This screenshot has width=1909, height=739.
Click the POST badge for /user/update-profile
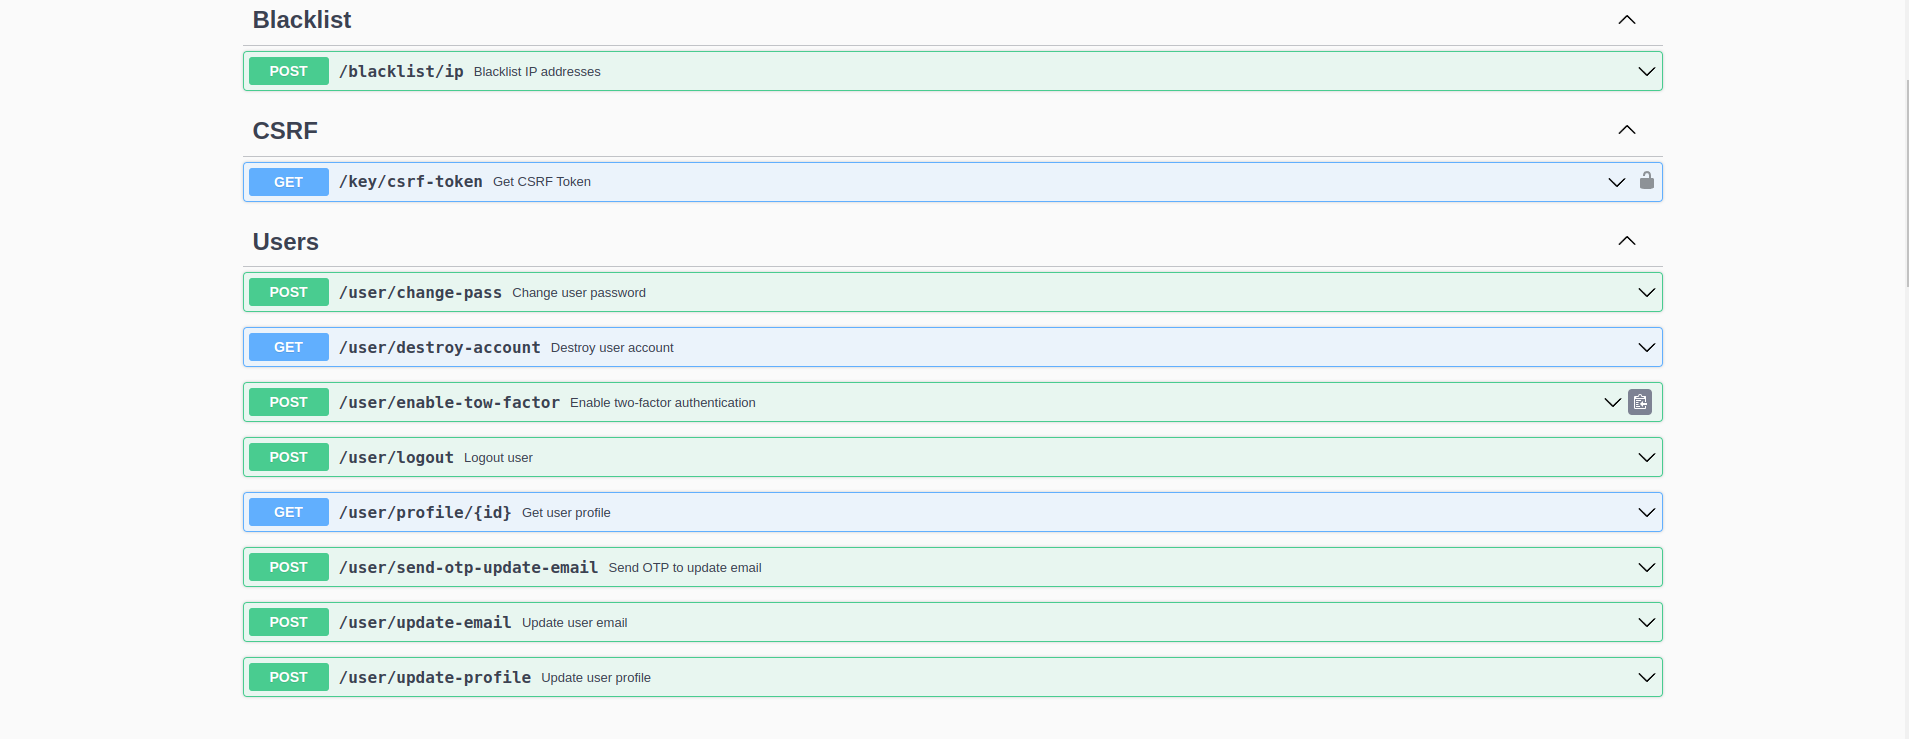click(288, 677)
